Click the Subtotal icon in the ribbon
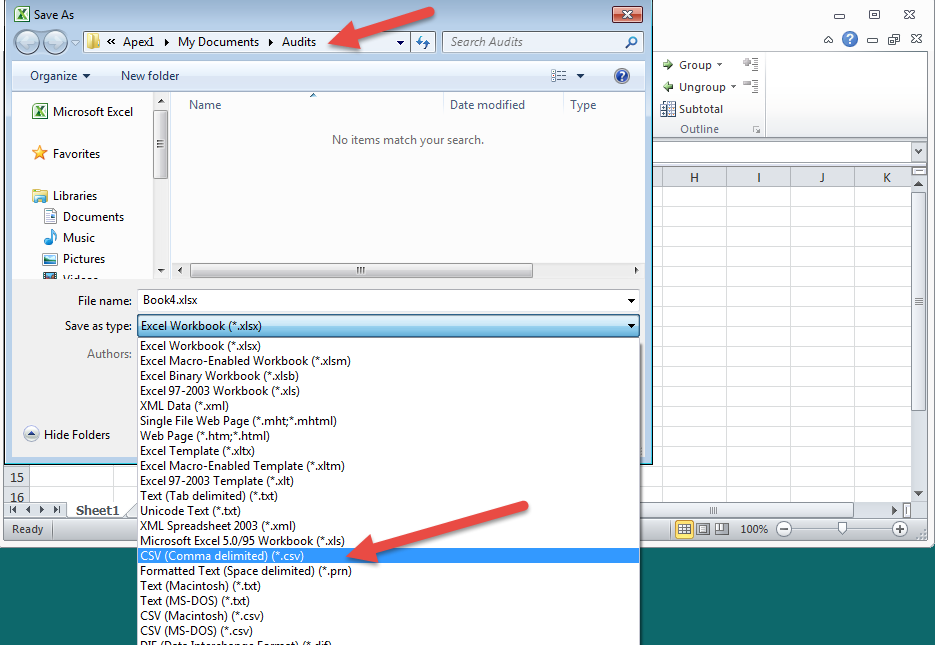The height and width of the screenshot is (645, 935). (669, 109)
